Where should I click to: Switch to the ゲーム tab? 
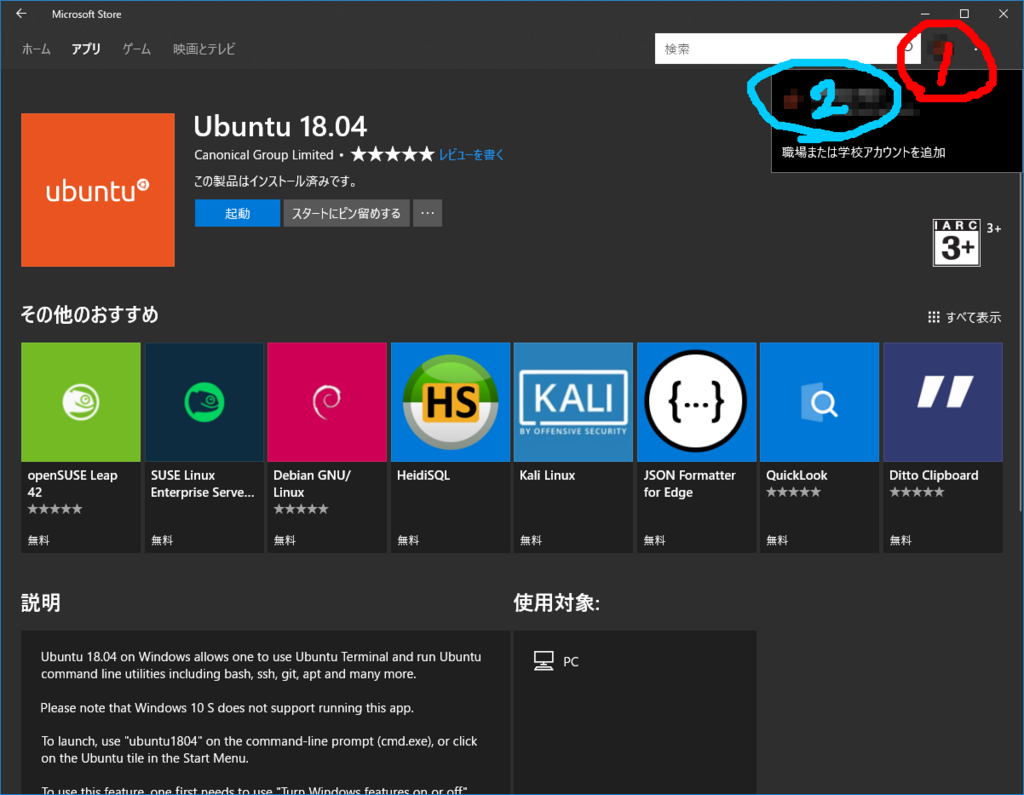click(x=136, y=49)
